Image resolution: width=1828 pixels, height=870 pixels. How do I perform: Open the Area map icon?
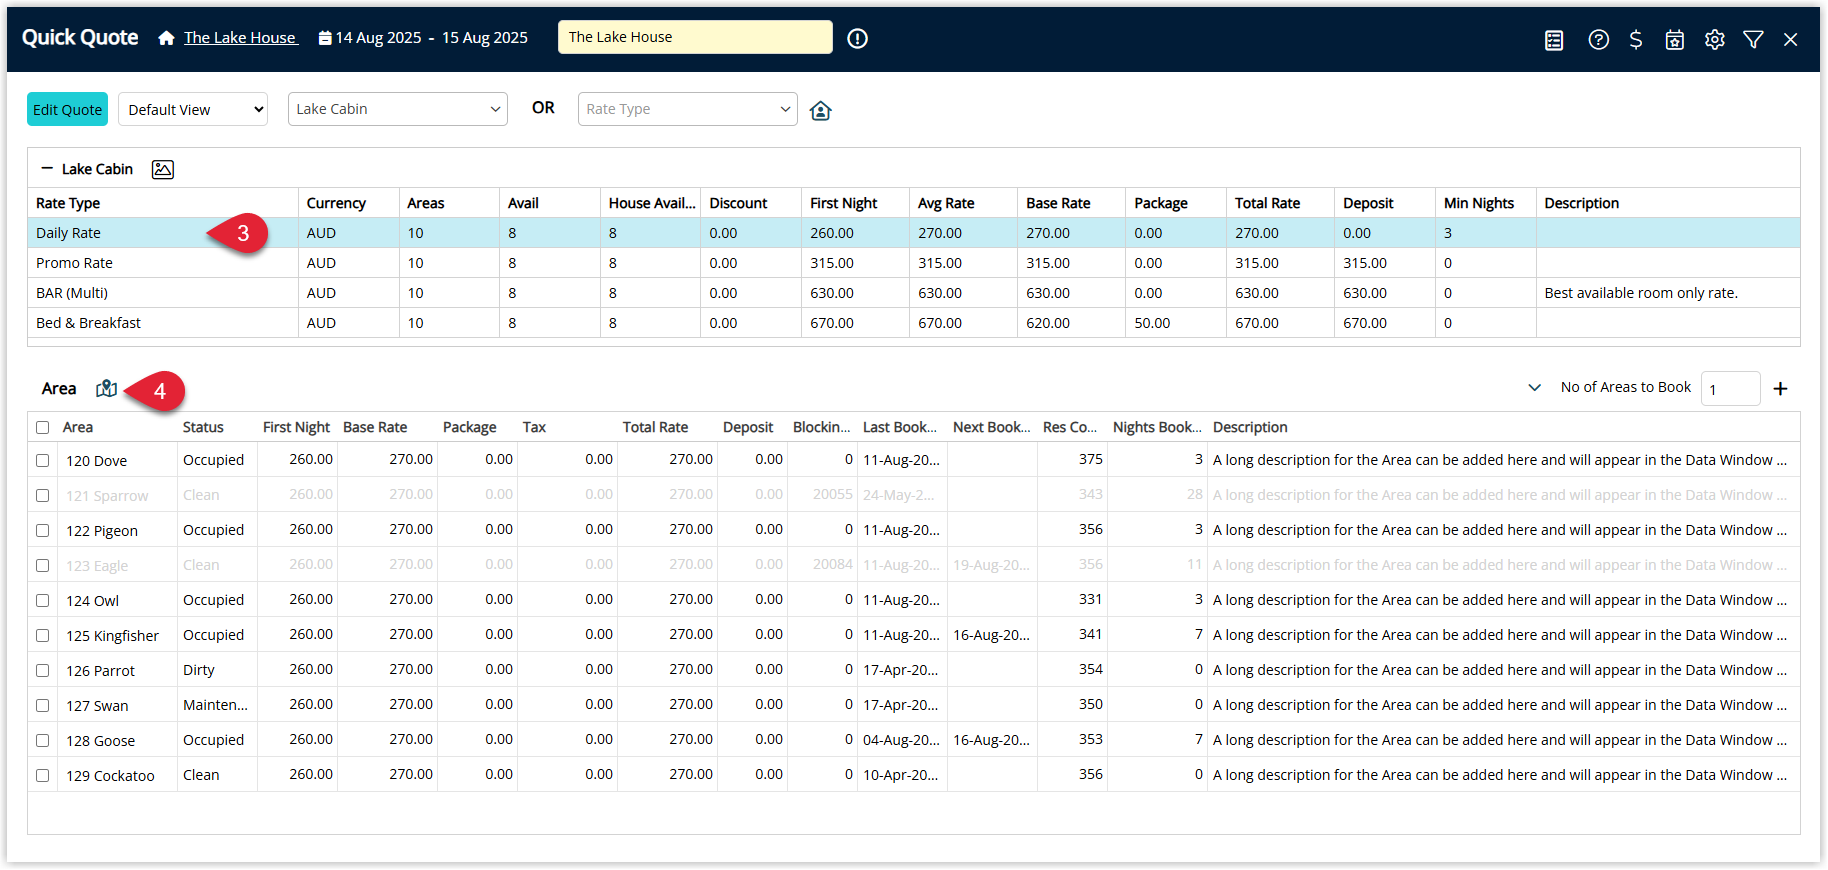(107, 389)
